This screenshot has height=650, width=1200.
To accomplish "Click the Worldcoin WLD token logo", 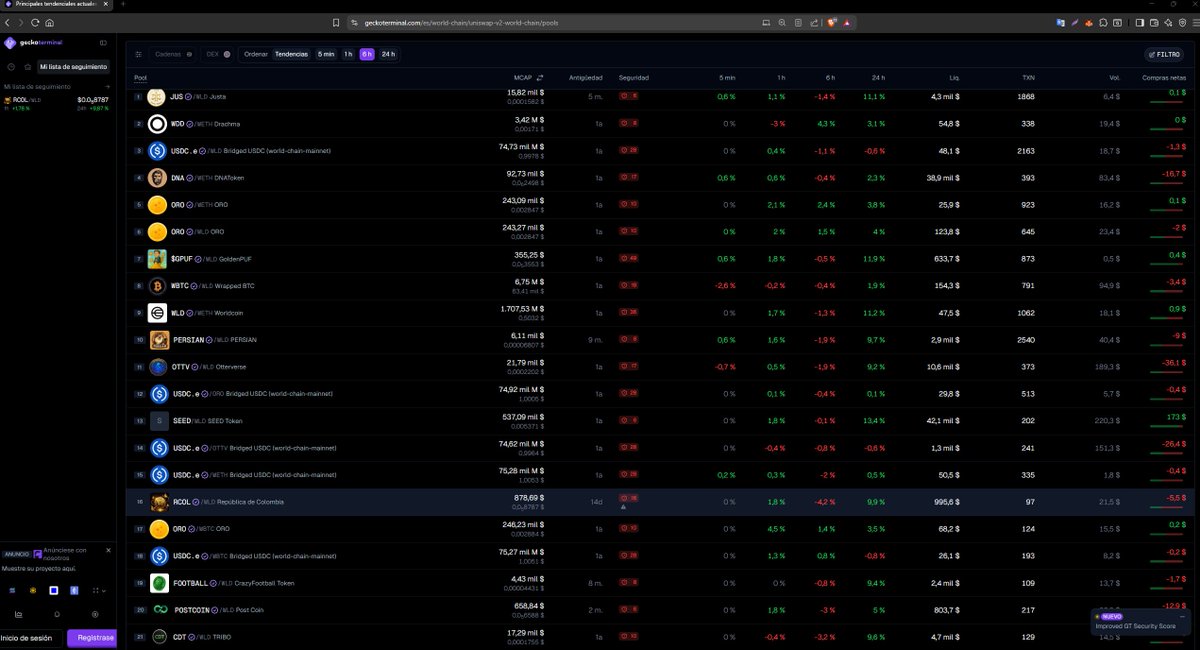I will point(157,313).
